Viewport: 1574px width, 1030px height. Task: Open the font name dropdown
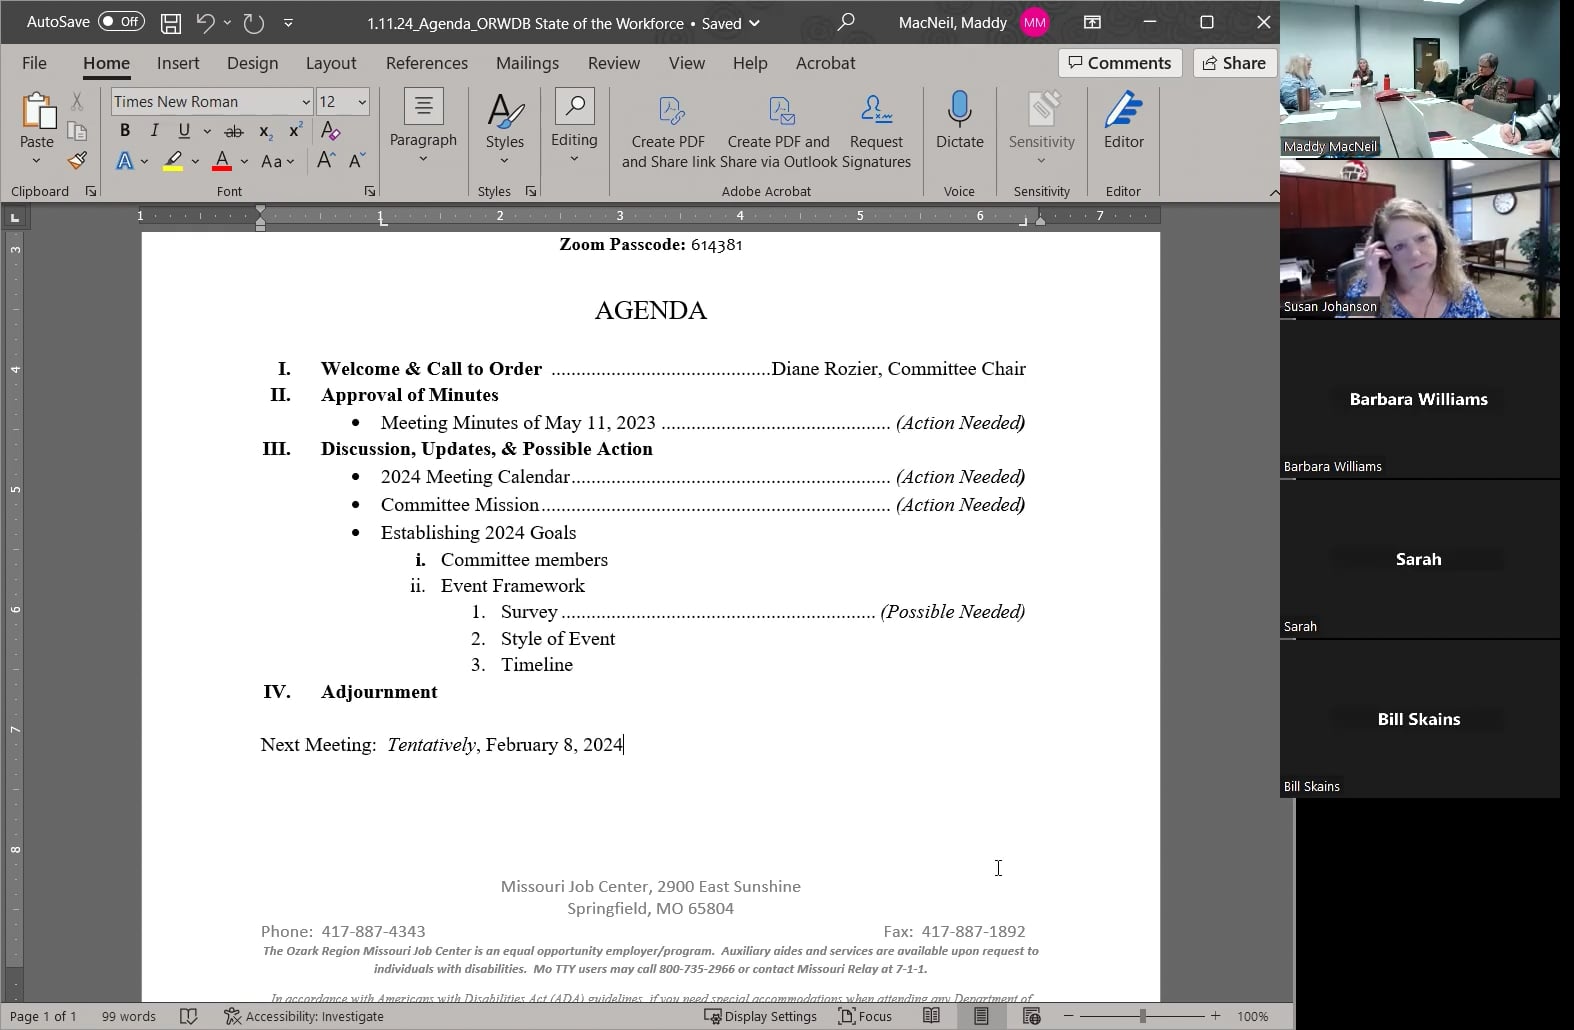point(306,102)
